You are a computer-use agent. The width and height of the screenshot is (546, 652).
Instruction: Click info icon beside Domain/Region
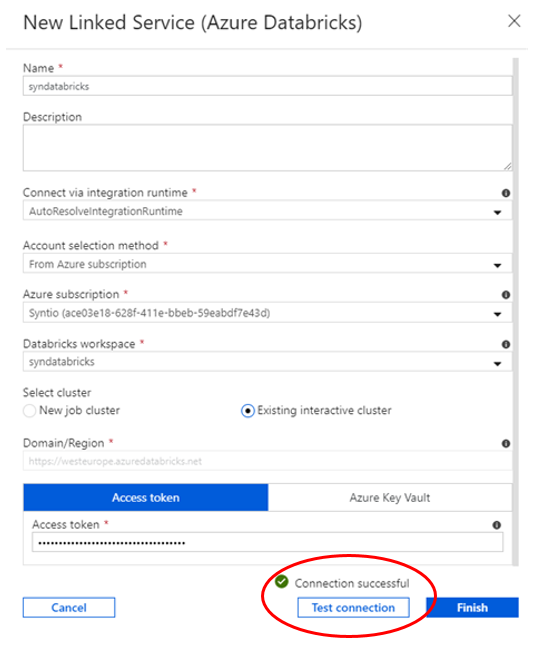click(506, 444)
